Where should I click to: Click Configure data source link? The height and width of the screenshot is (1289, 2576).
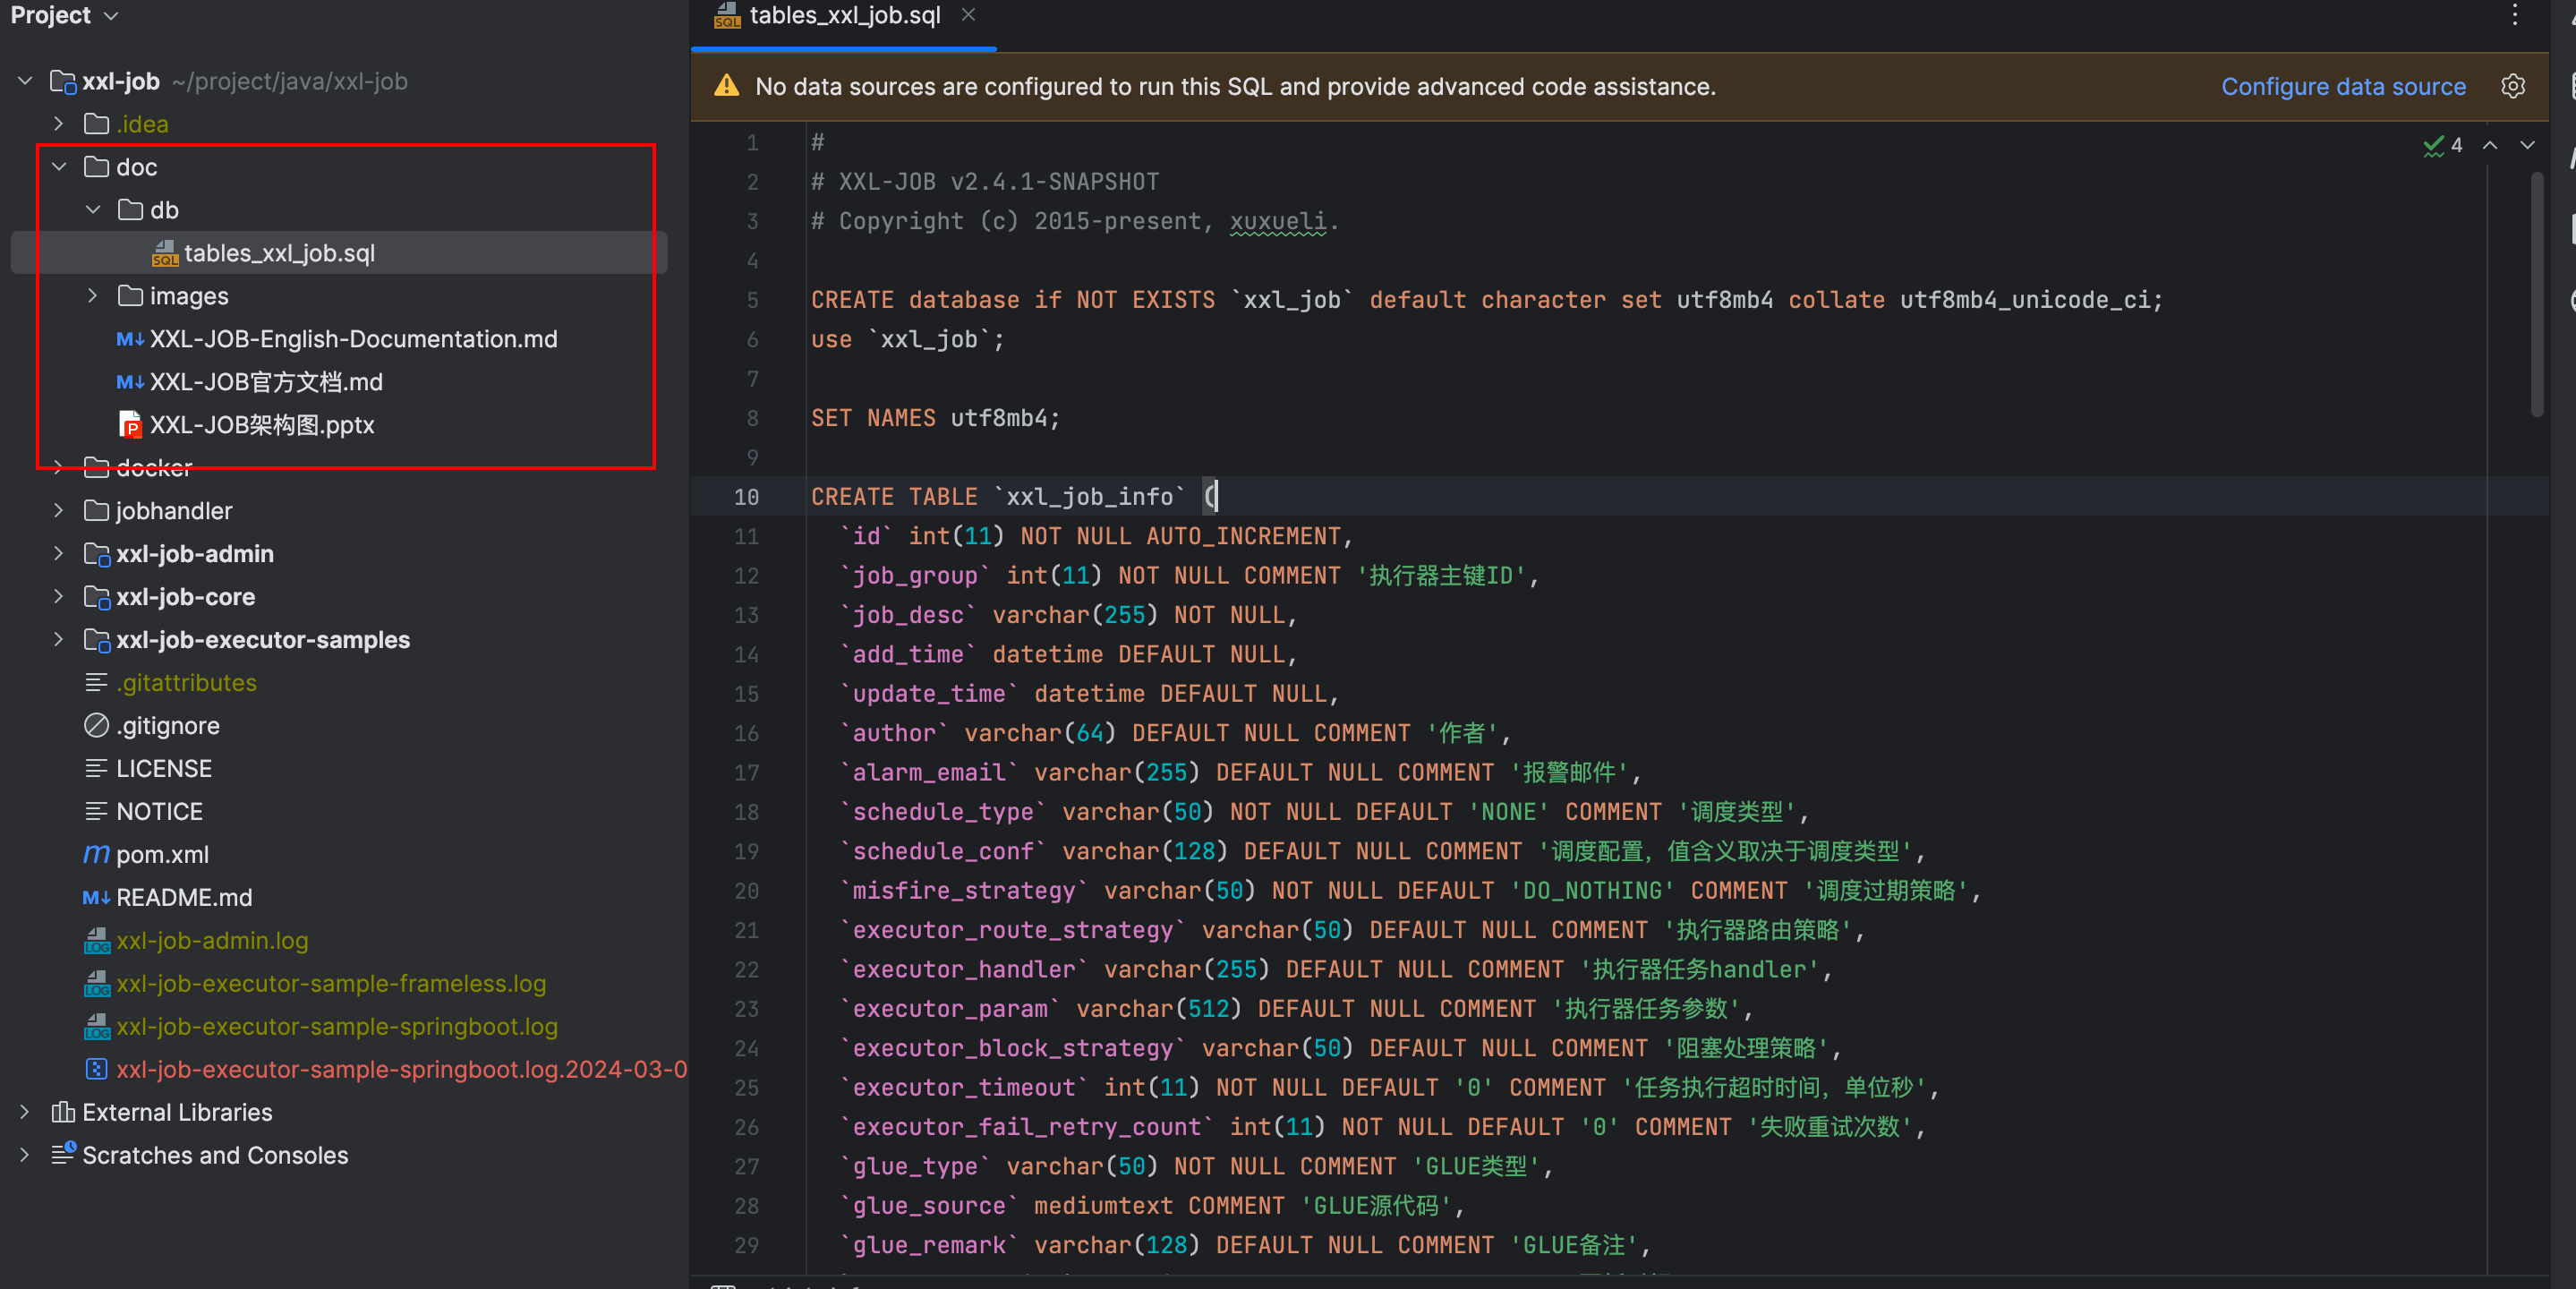(2343, 87)
